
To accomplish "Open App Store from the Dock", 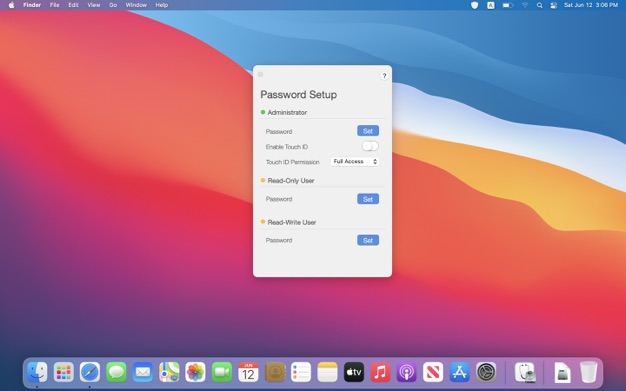I will [459, 372].
